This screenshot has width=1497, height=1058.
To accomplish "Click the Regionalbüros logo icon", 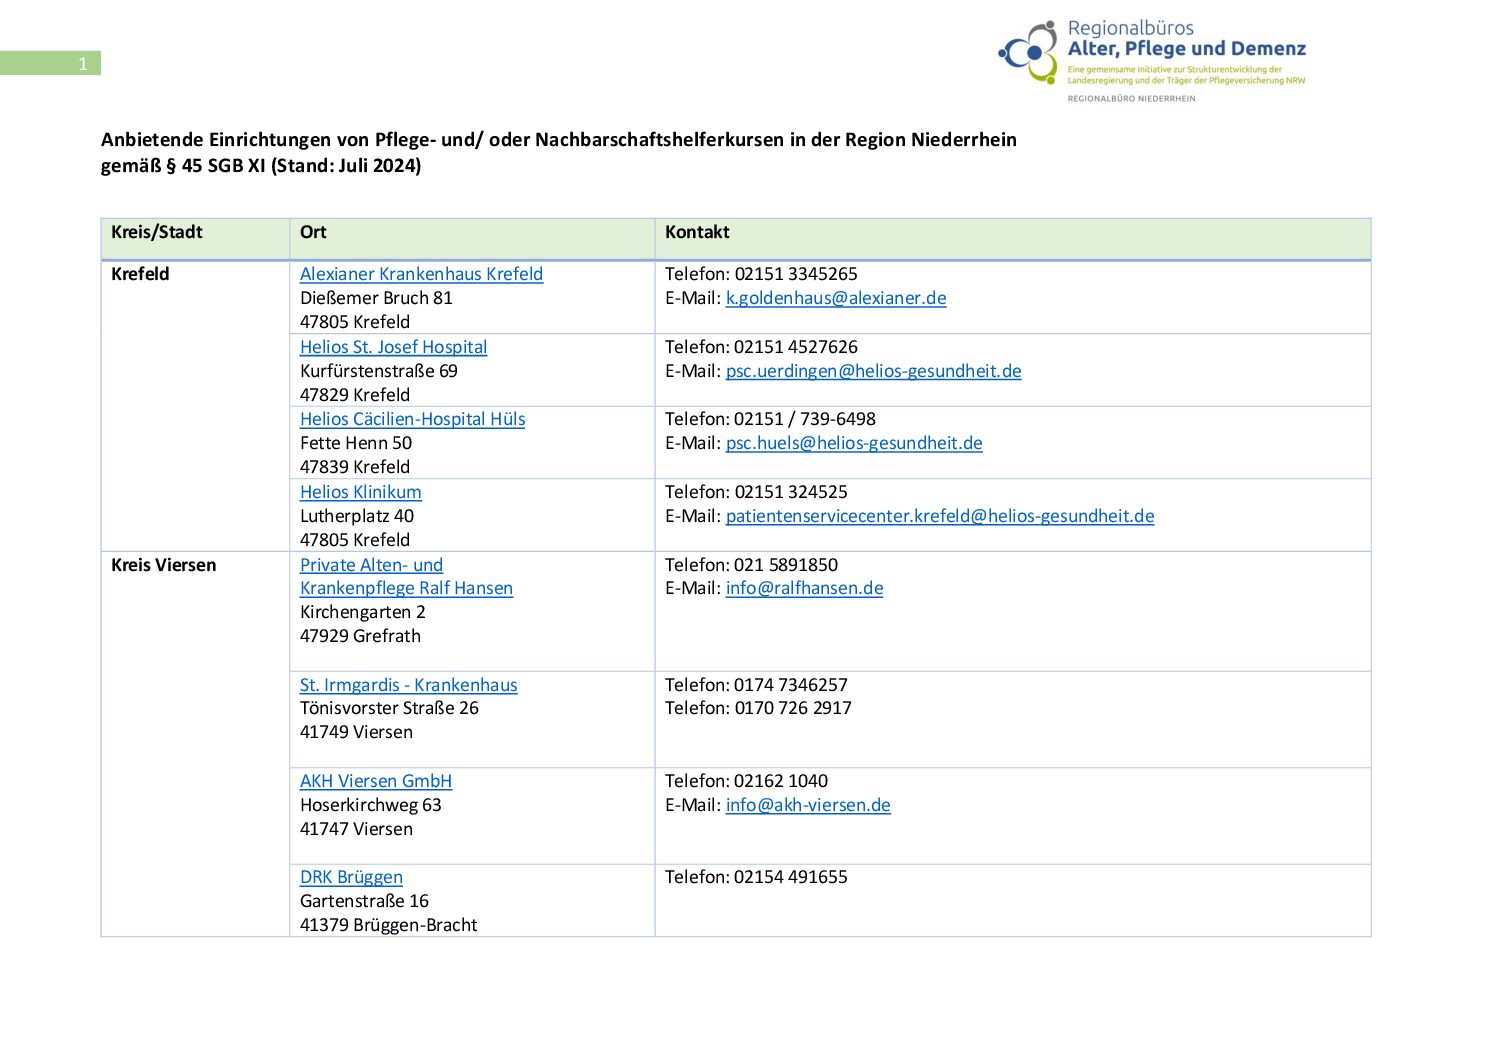I will point(1028,51).
